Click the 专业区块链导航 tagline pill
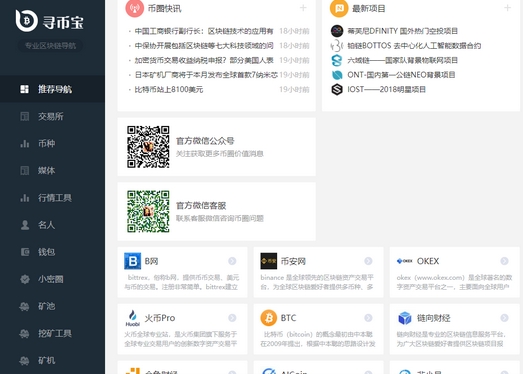 pos(50,46)
